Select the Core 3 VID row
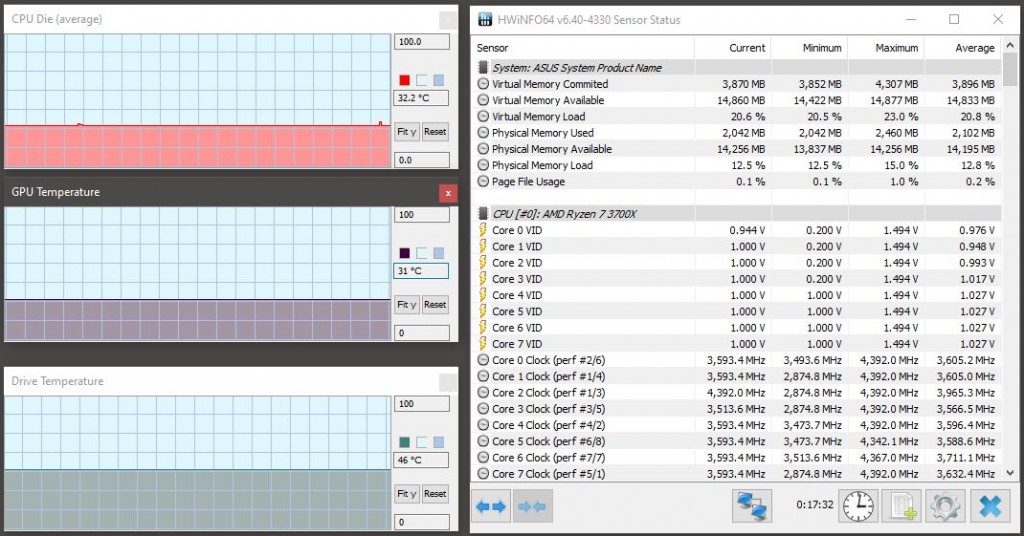The image size is (1024, 536). point(736,279)
